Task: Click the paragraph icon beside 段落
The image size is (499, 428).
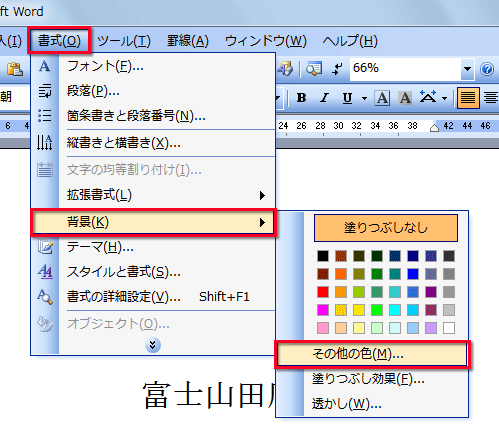Action: coord(45,91)
